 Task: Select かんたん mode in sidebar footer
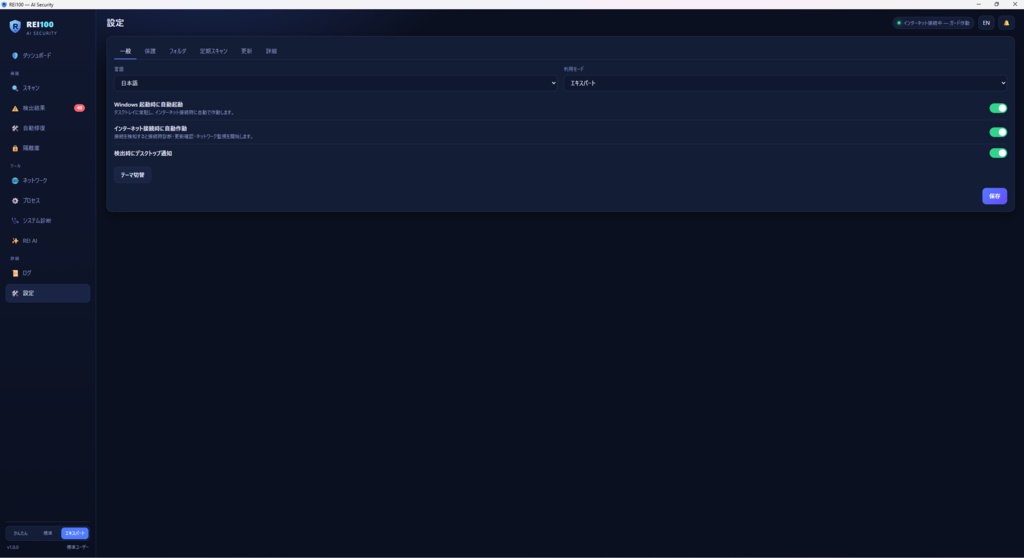[21, 533]
